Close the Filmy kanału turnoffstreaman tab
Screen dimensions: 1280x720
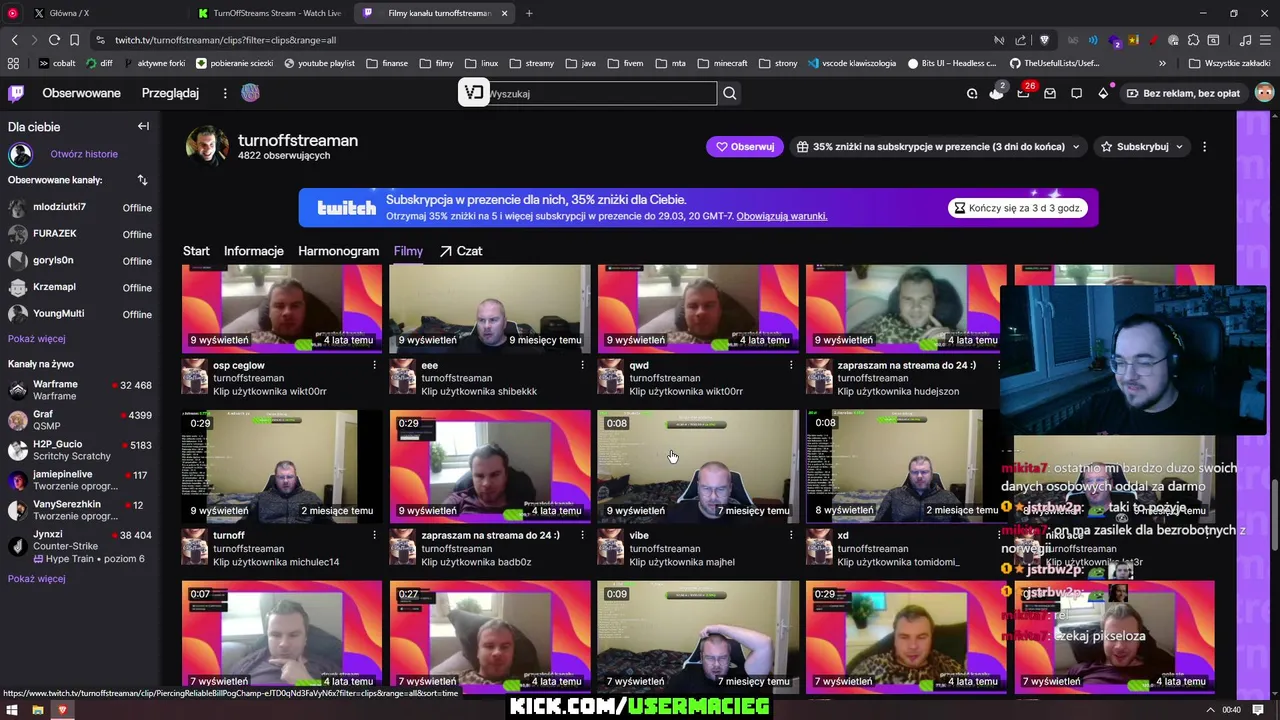point(504,13)
